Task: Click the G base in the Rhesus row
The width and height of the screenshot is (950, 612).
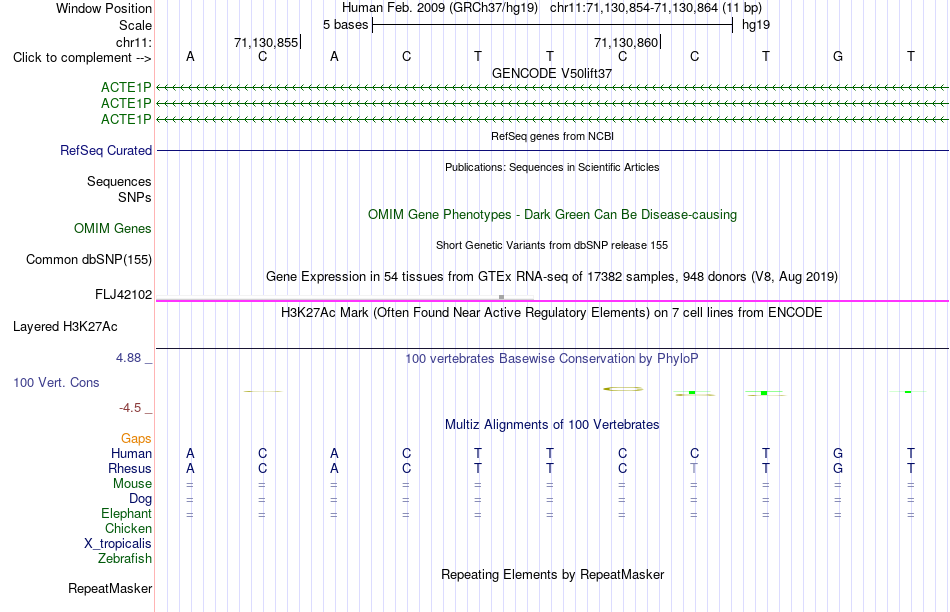Action: [838, 468]
